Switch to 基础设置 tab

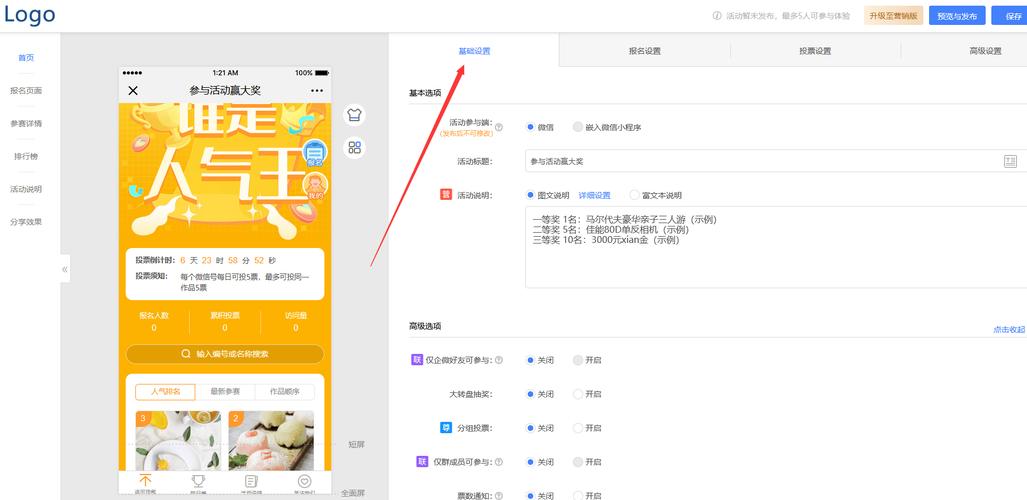(x=474, y=50)
